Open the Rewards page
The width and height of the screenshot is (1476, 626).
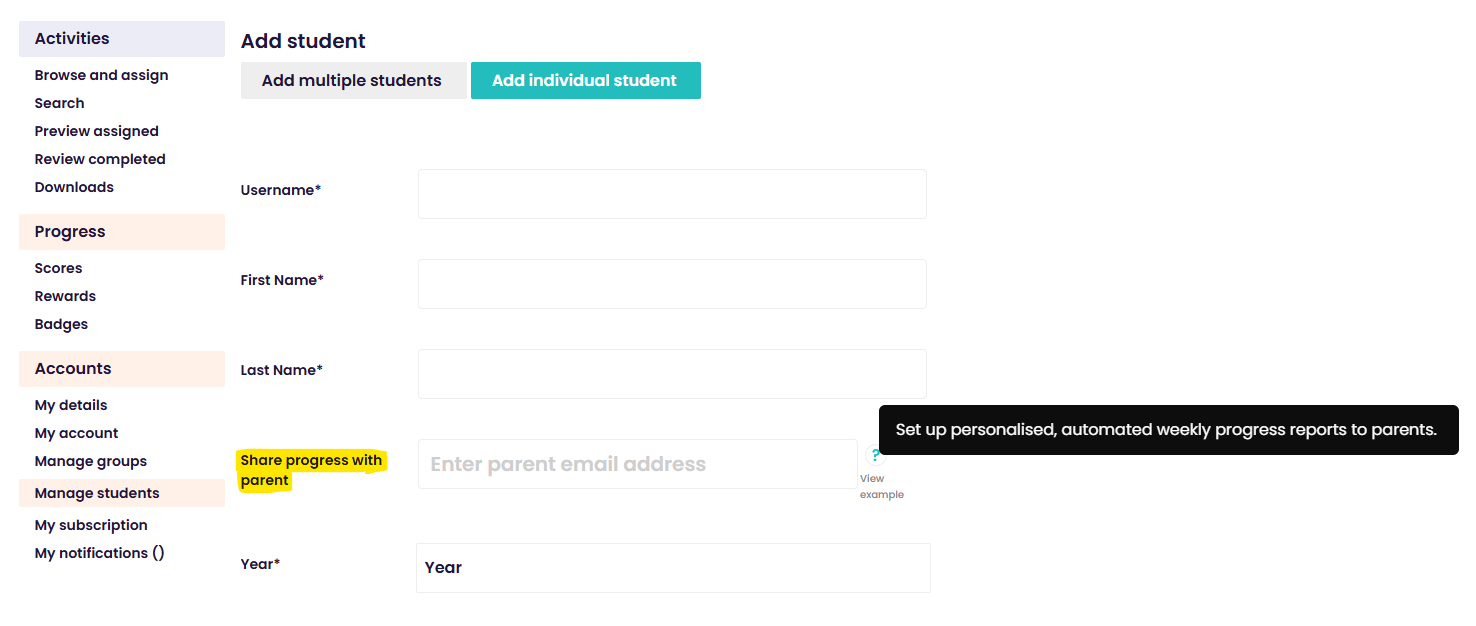click(65, 296)
